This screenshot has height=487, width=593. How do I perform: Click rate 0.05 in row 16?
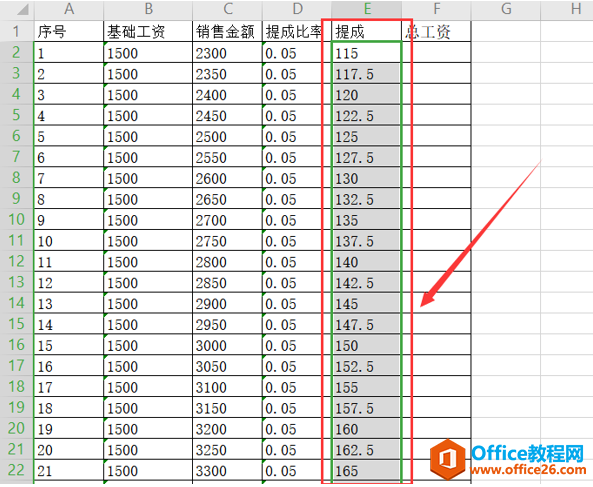(297, 345)
